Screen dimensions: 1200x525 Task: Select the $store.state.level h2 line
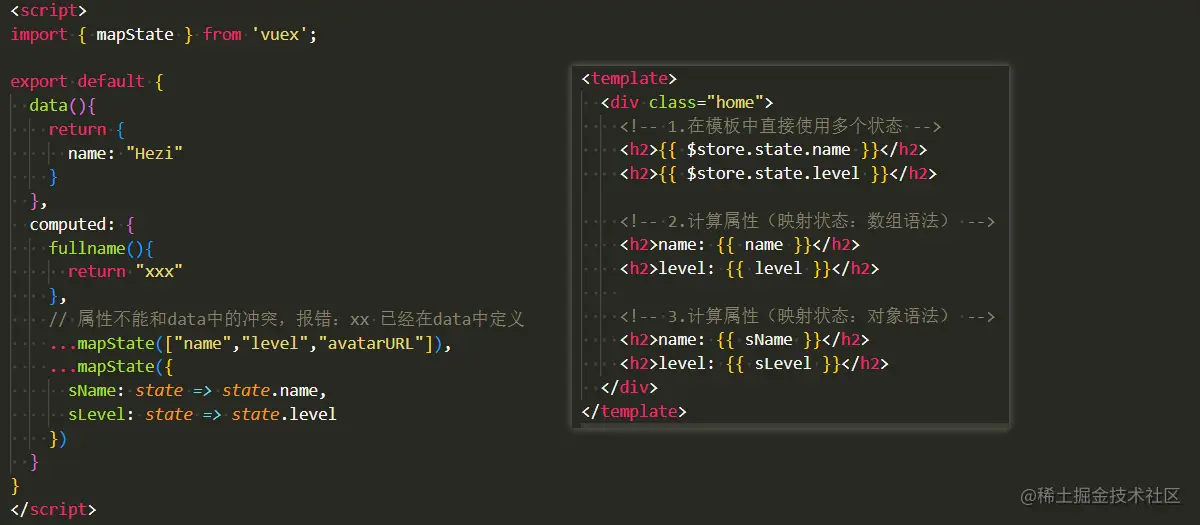[779, 173]
